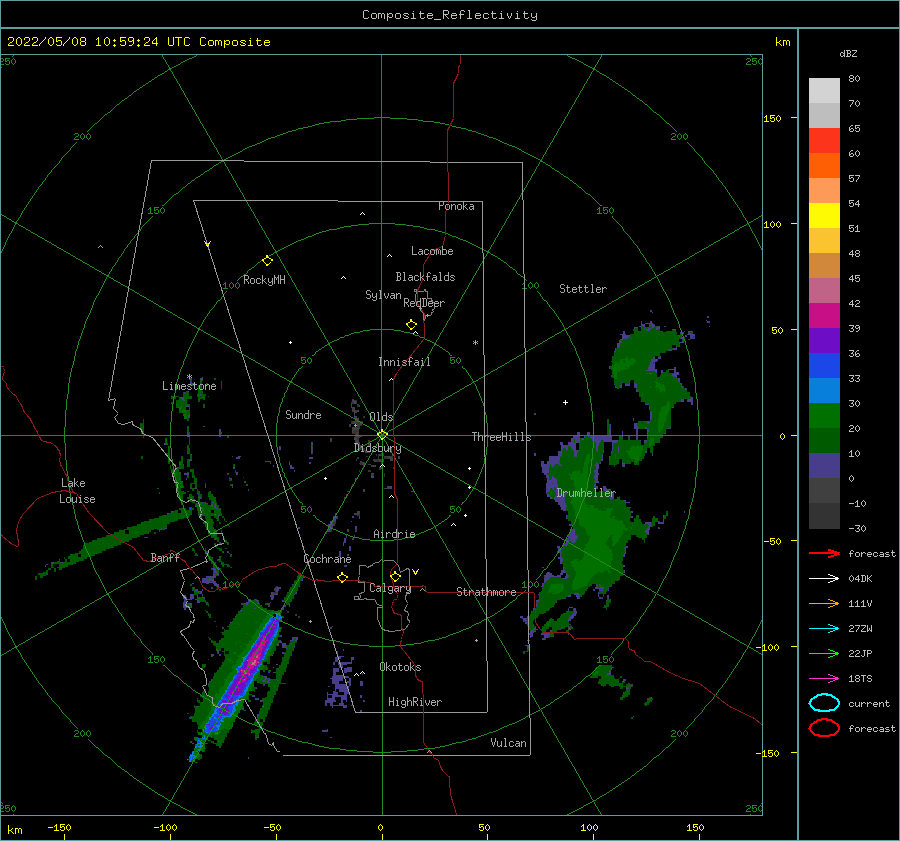Click the Stettler city label
The height and width of the screenshot is (841, 900).
tap(583, 289)
